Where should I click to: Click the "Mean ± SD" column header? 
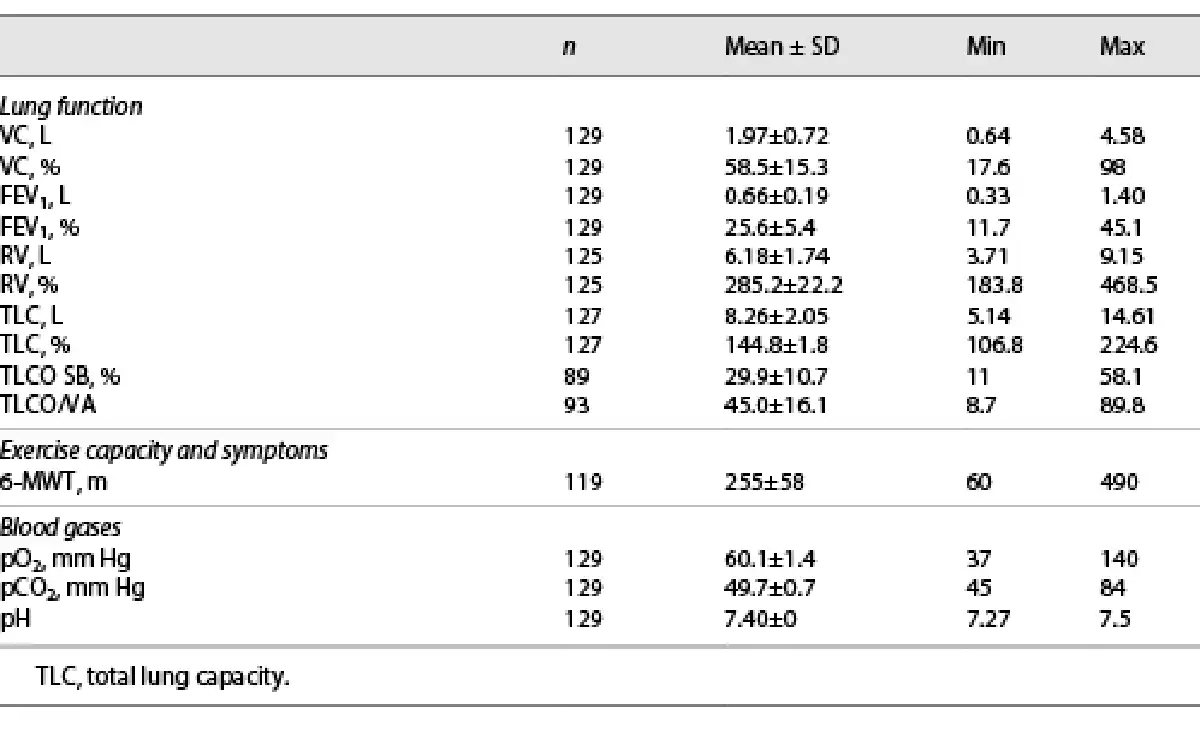(x=782, y=47)
